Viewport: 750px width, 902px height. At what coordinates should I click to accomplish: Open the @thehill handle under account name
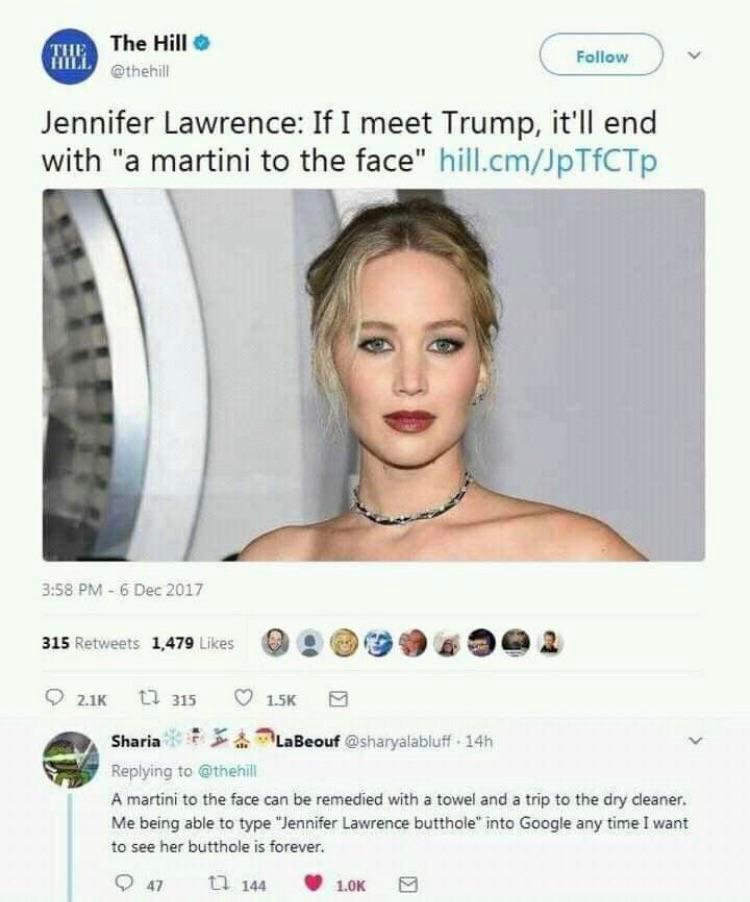point(140,71)
